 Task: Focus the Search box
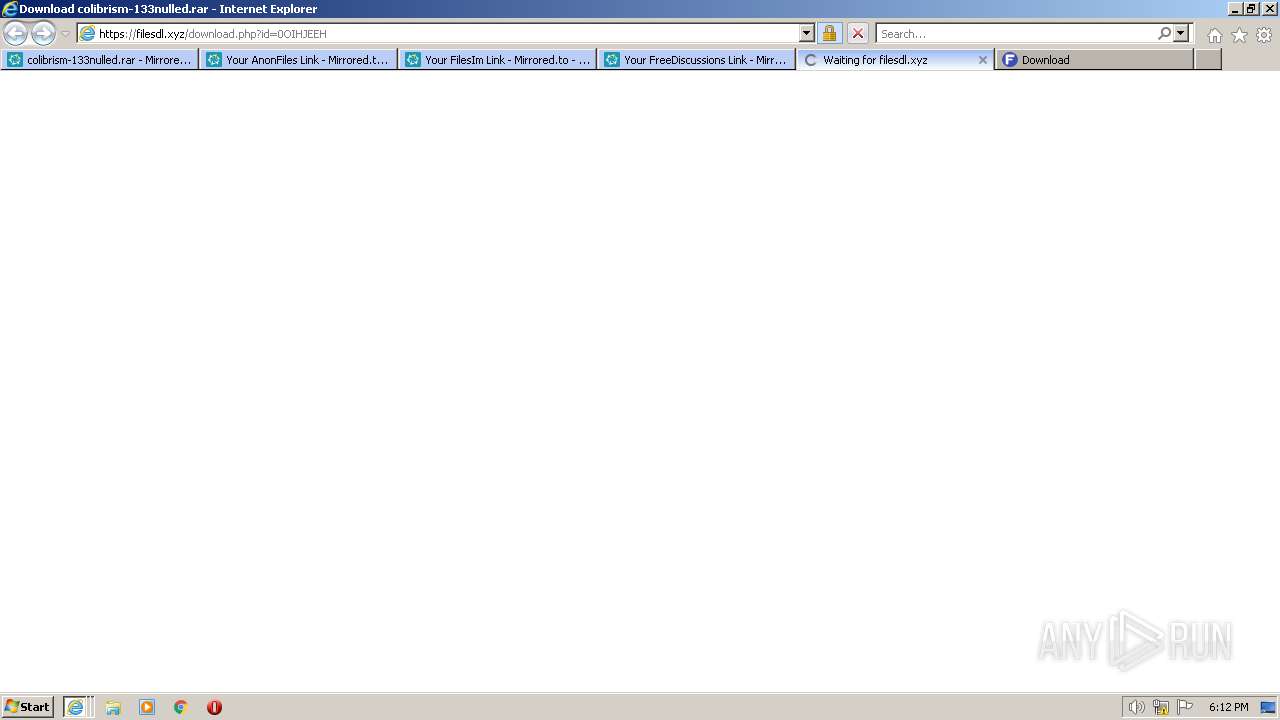(1016, 33)
